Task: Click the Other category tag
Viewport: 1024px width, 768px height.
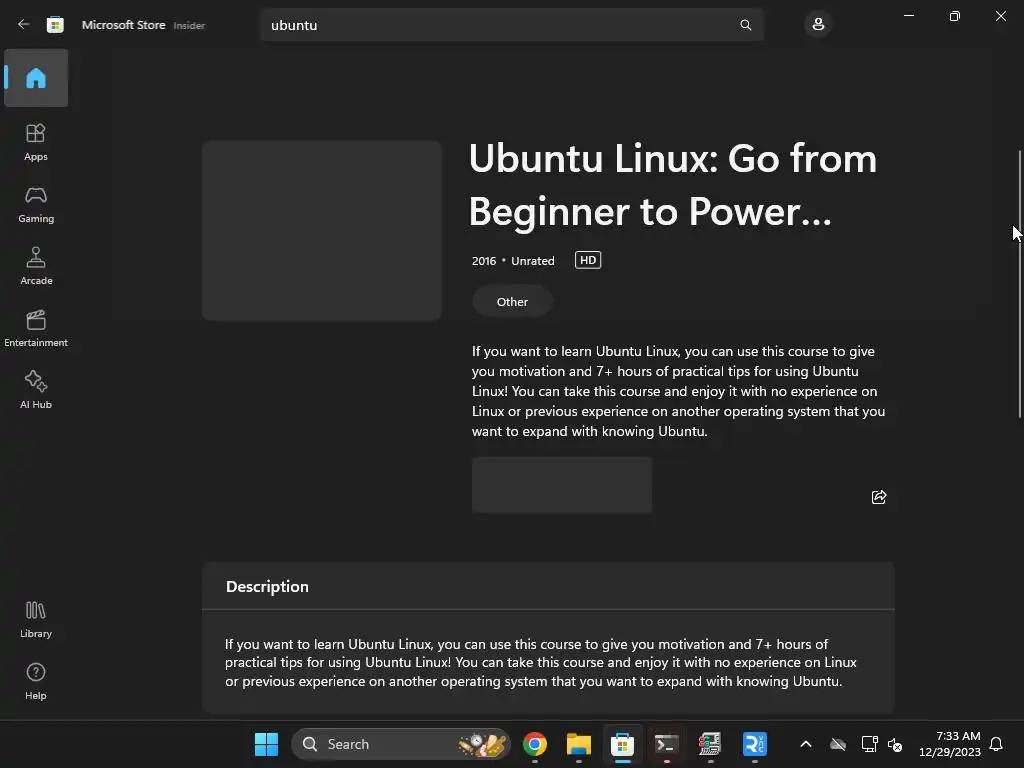Action: [x=512, y=302]
